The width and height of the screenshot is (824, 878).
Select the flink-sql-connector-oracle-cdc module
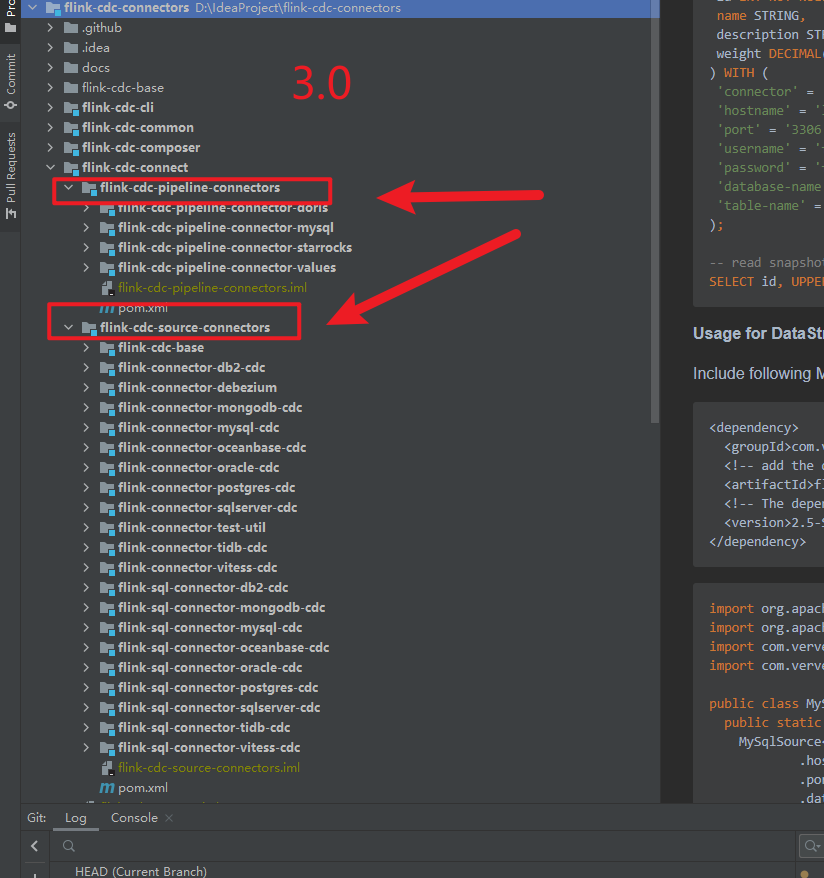[x=210, y=667]
